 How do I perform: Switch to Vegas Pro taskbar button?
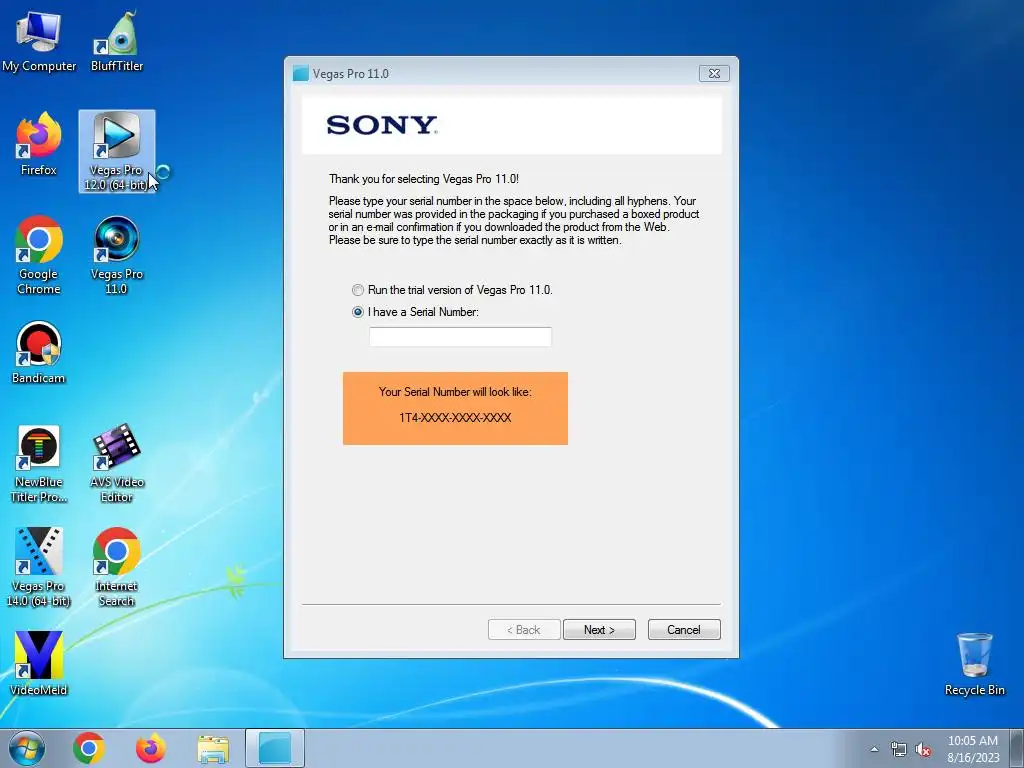[275, 748]
